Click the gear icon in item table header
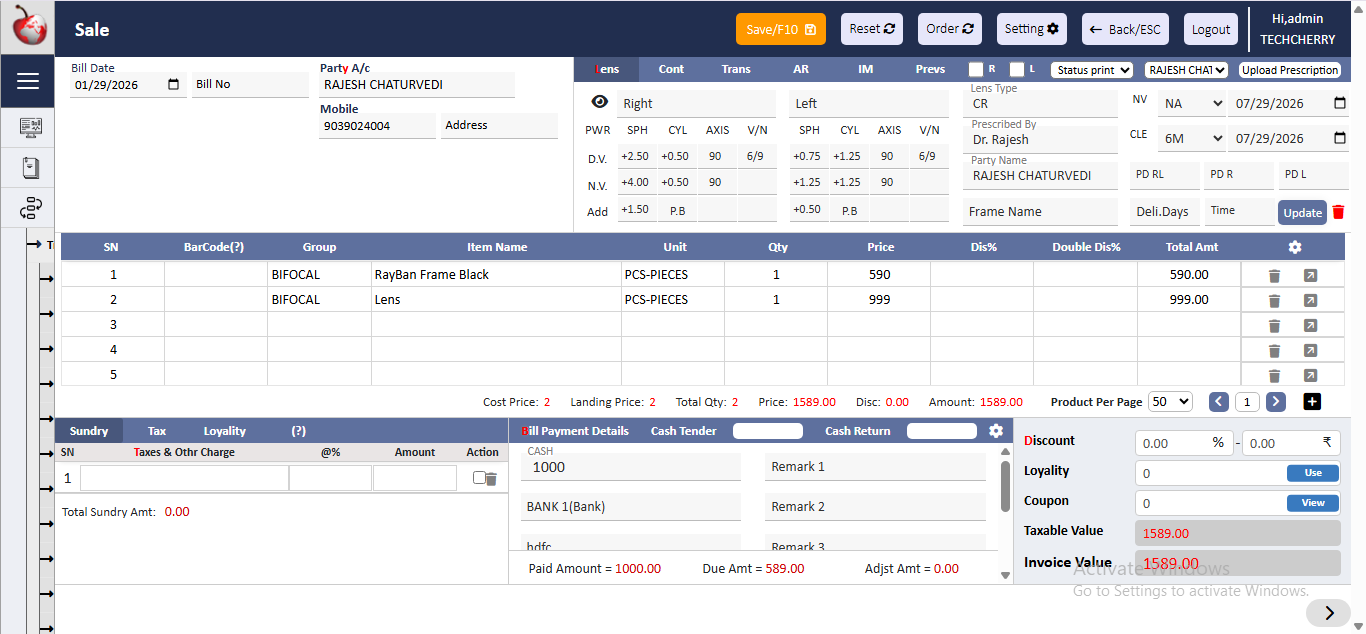 (x=1295, y=247)
